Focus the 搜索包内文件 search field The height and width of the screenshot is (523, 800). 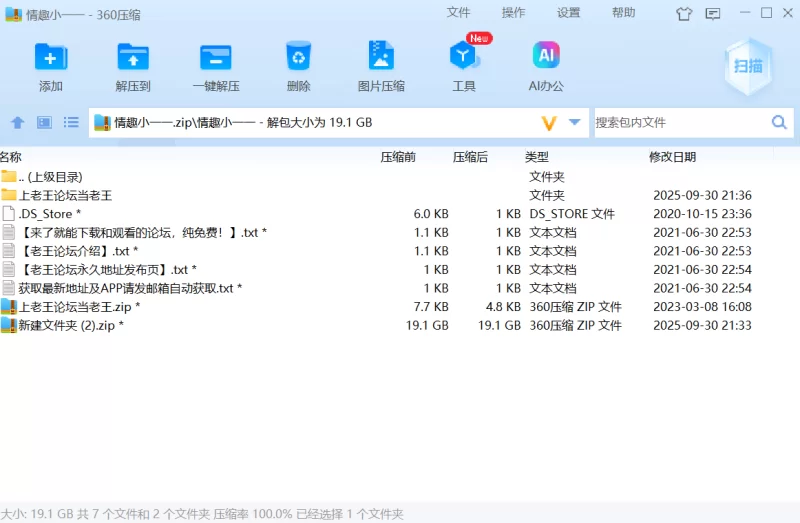tap(680, 123)
